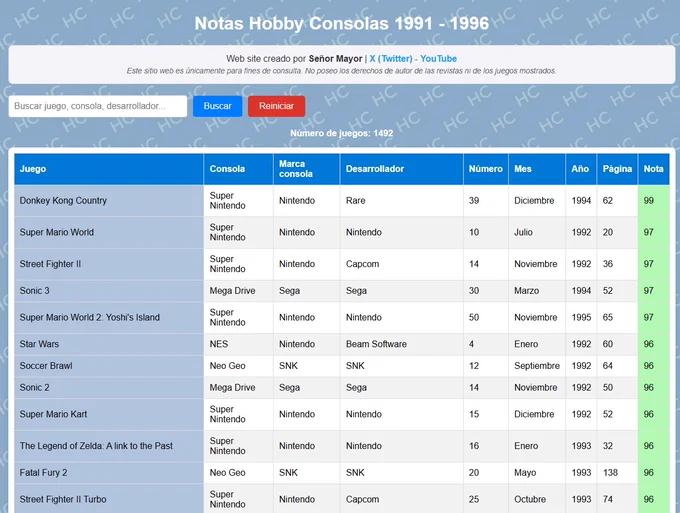The height and width of the screenshot is (513, 680).
Task: Click the NES console cell in Star Wars row
Action: click(x=239, y=344)
